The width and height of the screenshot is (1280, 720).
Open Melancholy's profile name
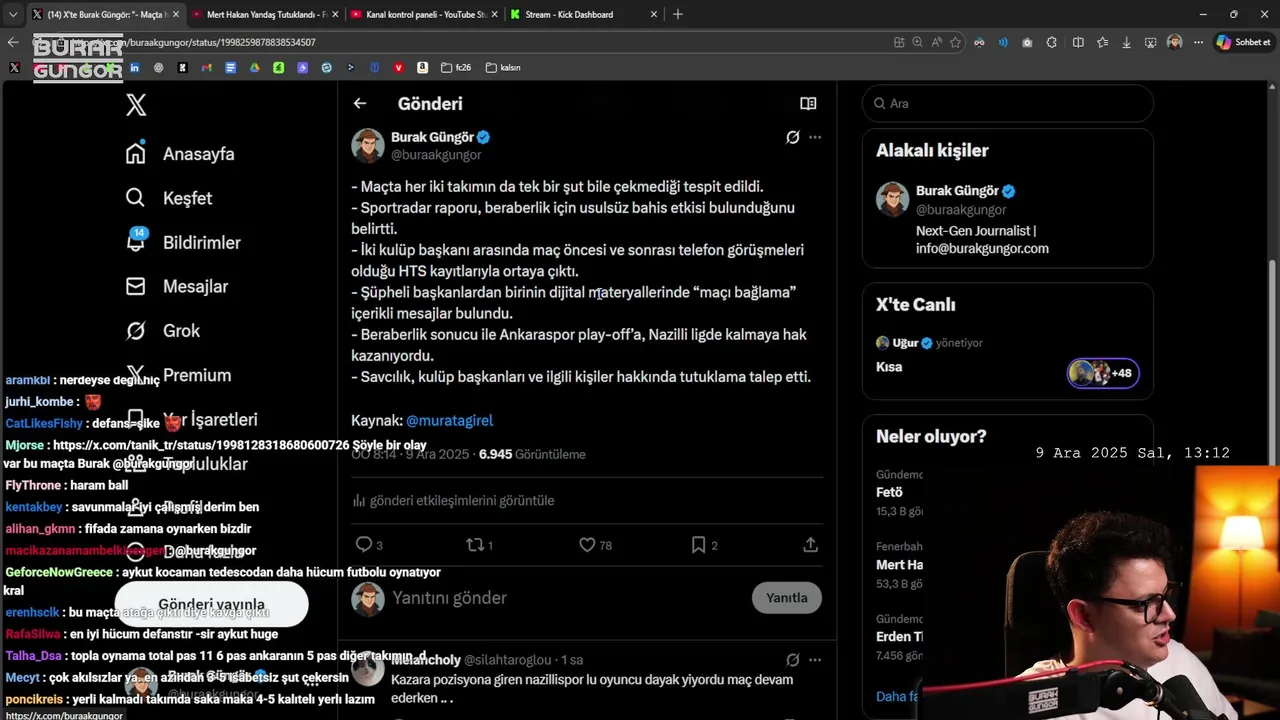(x=426, y=660)
